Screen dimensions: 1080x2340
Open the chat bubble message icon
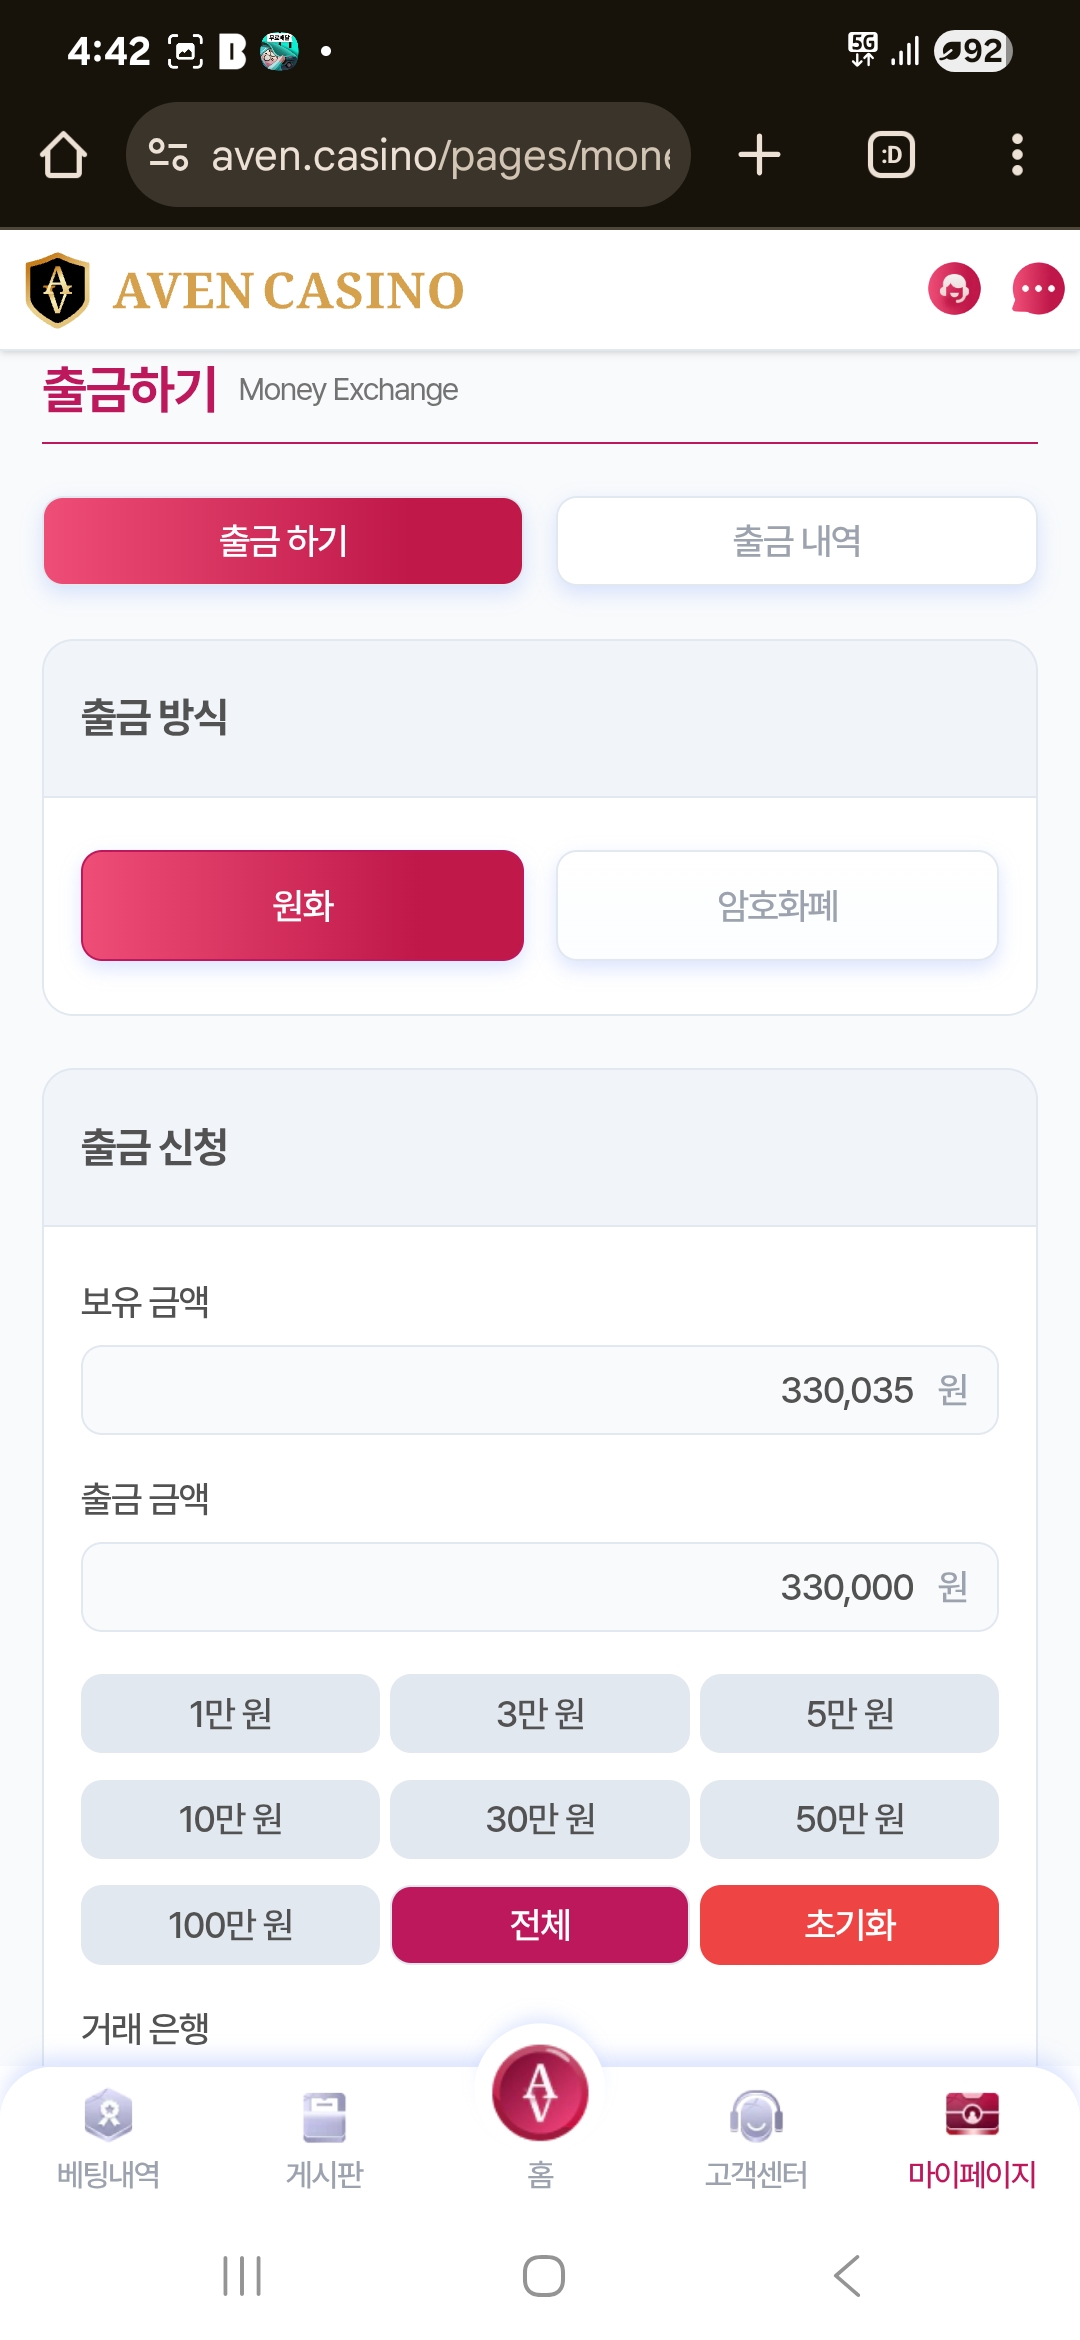[x=1037, y=289]
